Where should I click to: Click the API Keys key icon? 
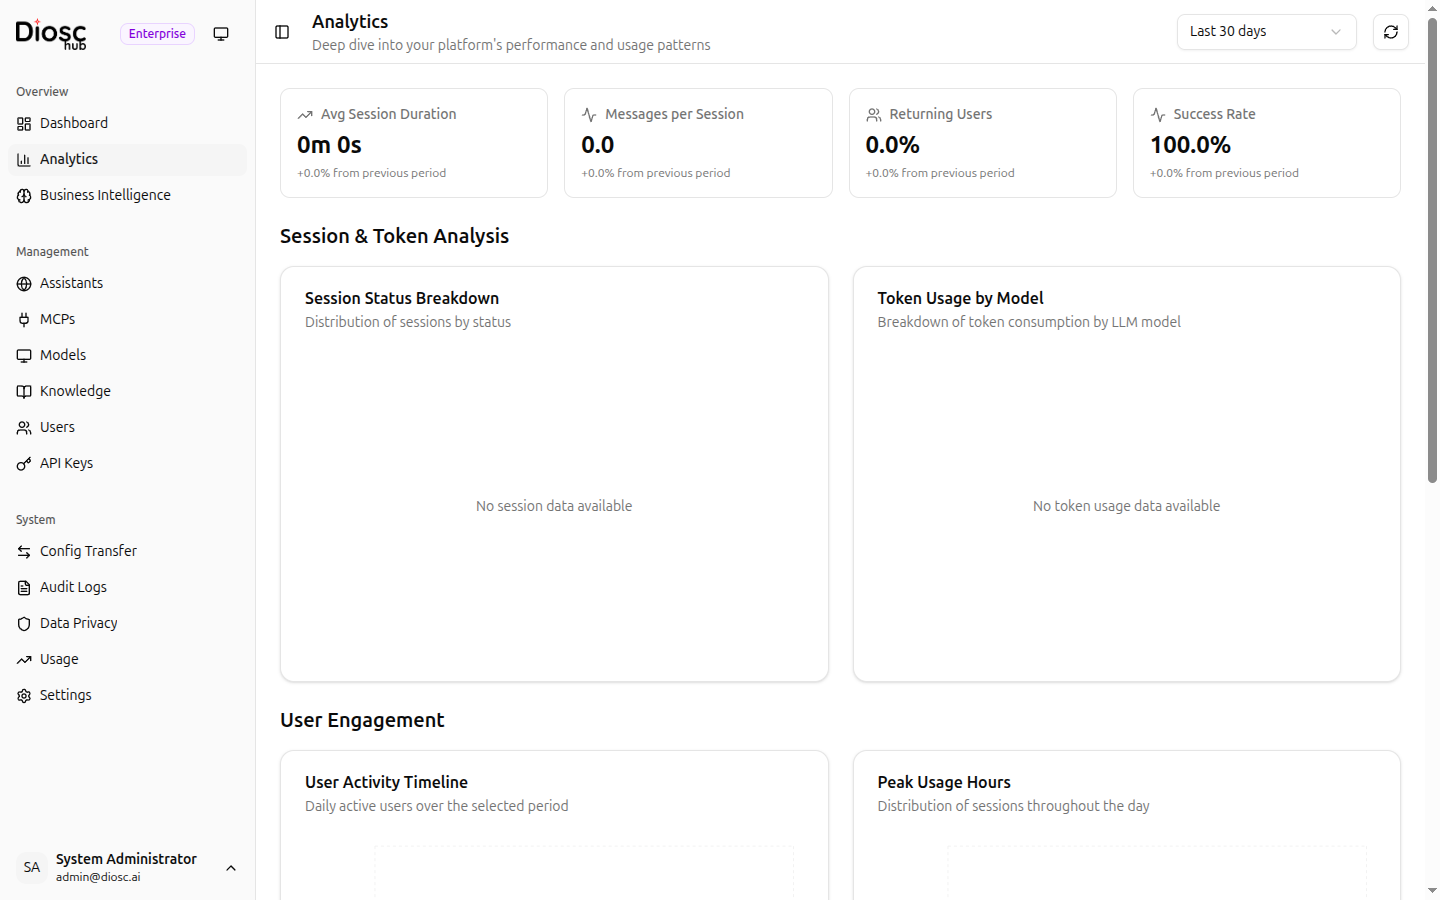(x=24, y=464)
